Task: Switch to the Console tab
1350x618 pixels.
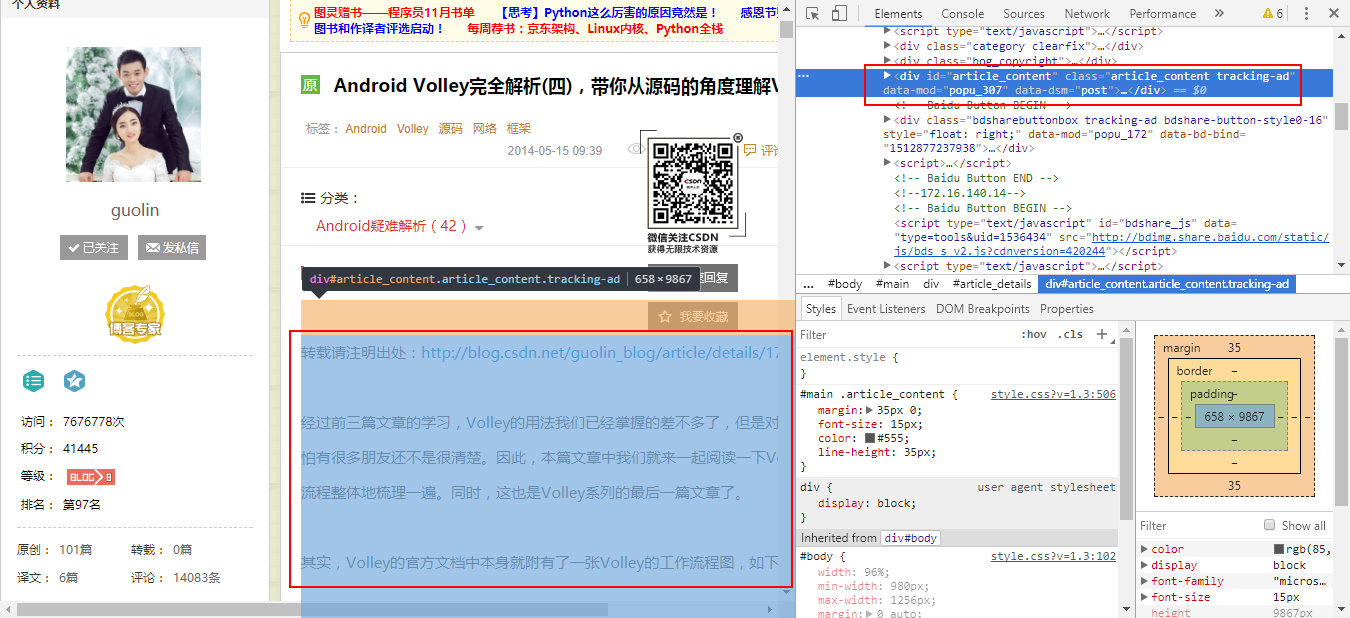Action: click(962, 14)
